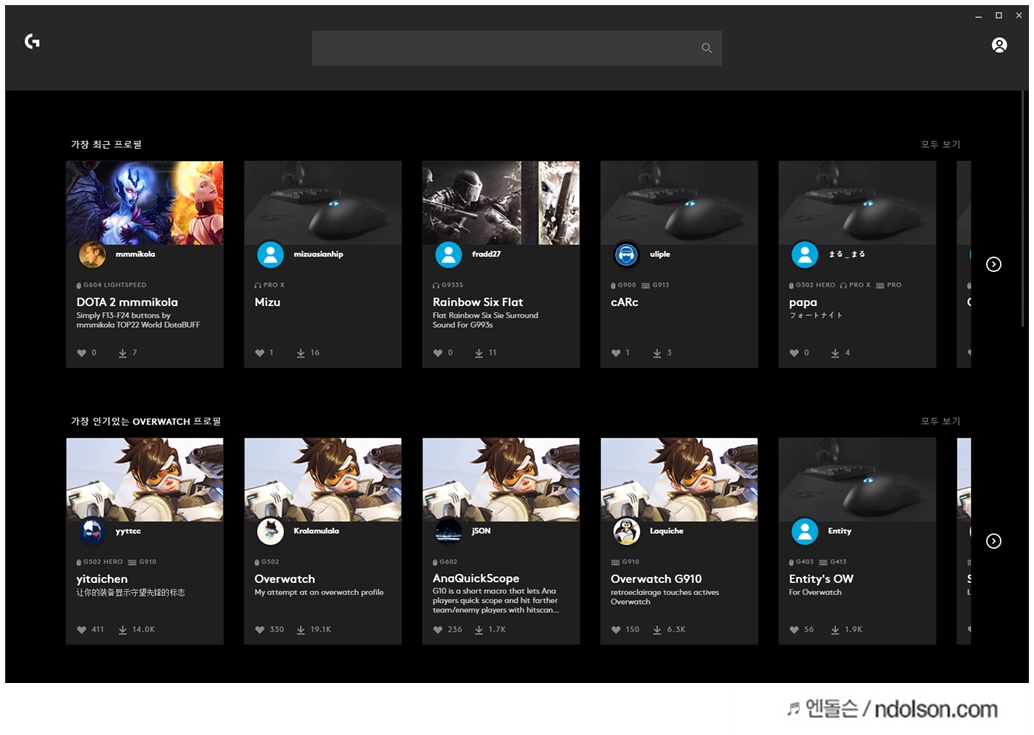The image size is (1034, 735).
Task: Like the AnaQuickScope profile
Action: tap(438, 630)
